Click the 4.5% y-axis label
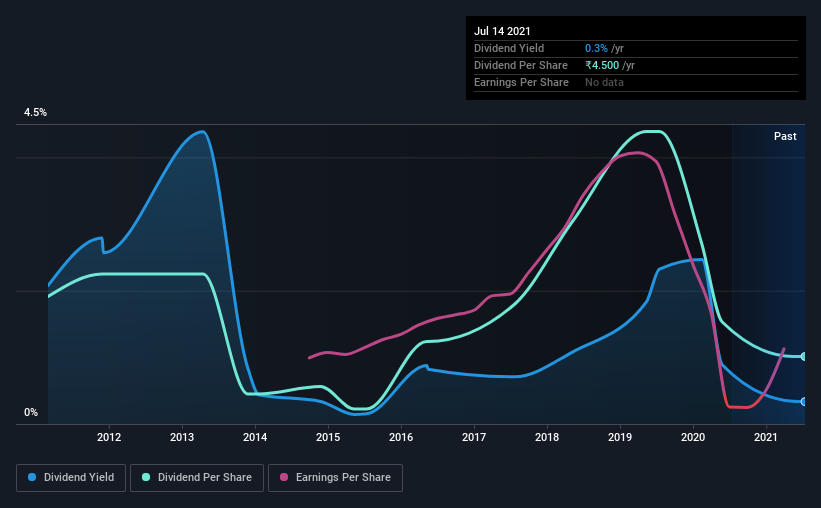 (35, 113)
